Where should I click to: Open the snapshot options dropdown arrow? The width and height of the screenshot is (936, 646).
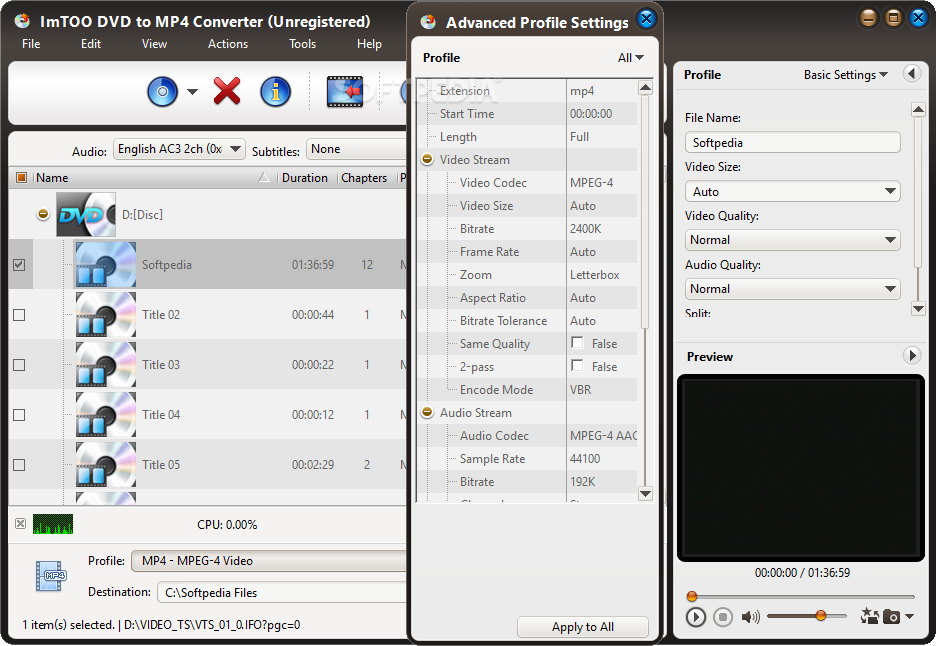pos(910,616)
